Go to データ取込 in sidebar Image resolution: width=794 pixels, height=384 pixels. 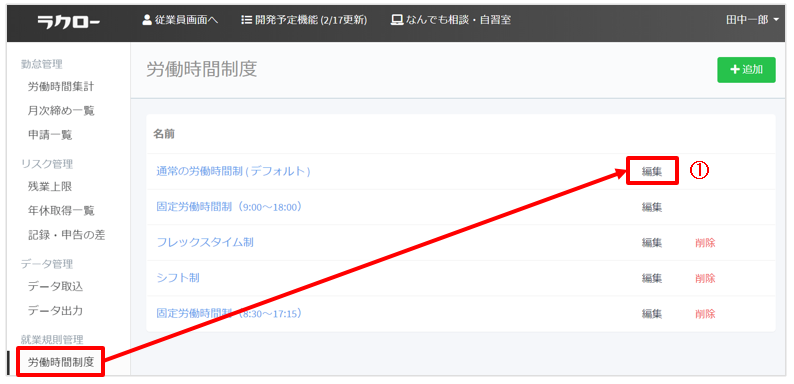point(55,286)
